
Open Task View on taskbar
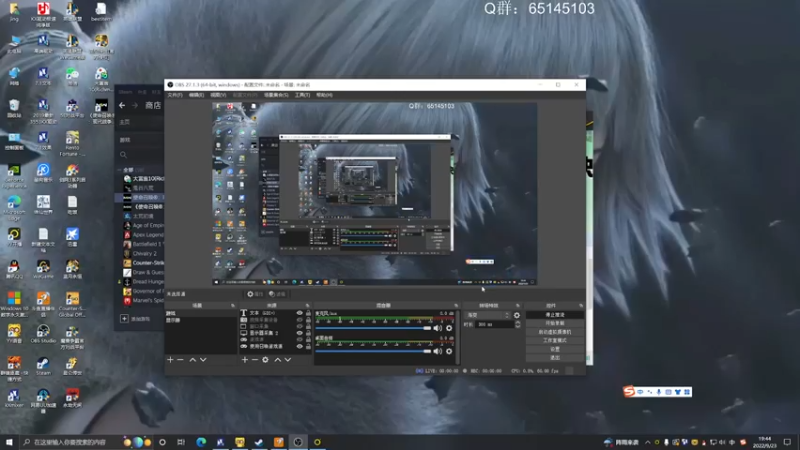pos(181,442)
